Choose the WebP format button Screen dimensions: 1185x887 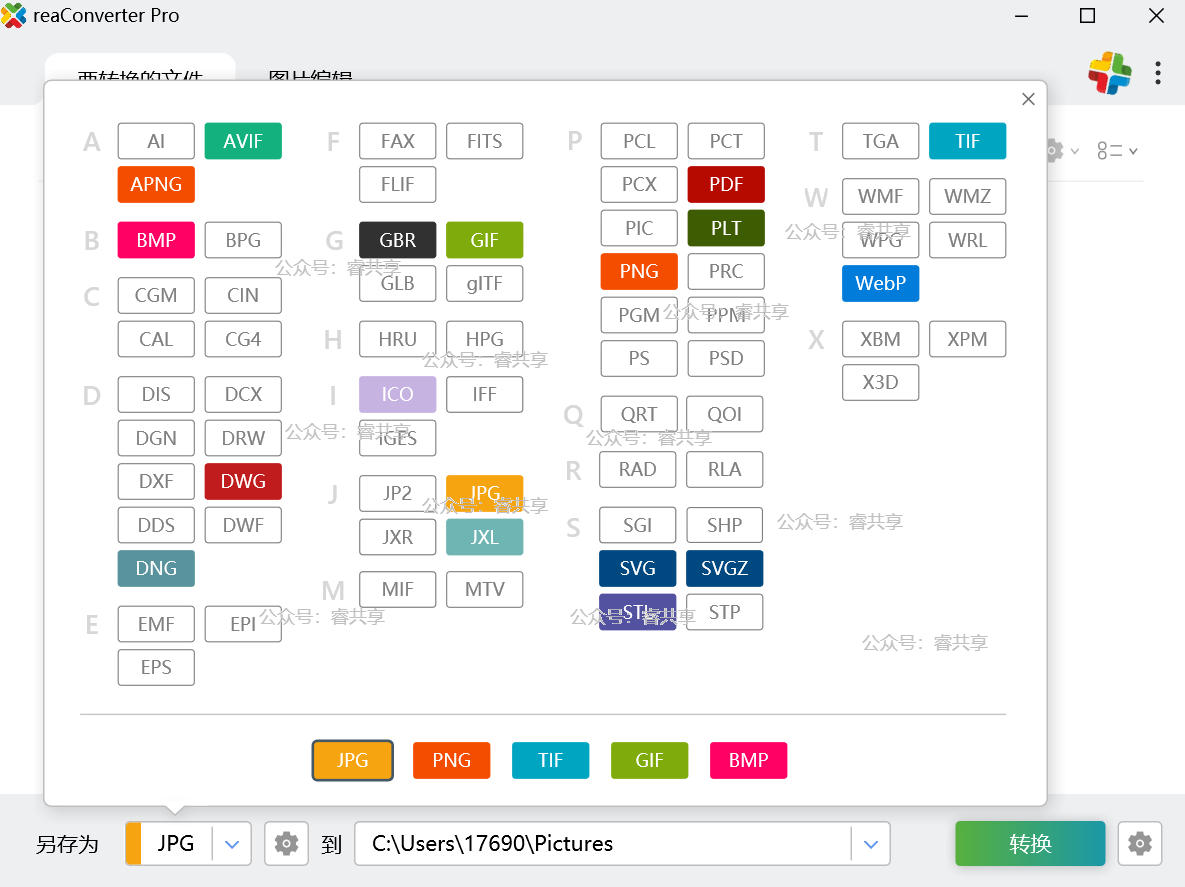coord(880,284)
